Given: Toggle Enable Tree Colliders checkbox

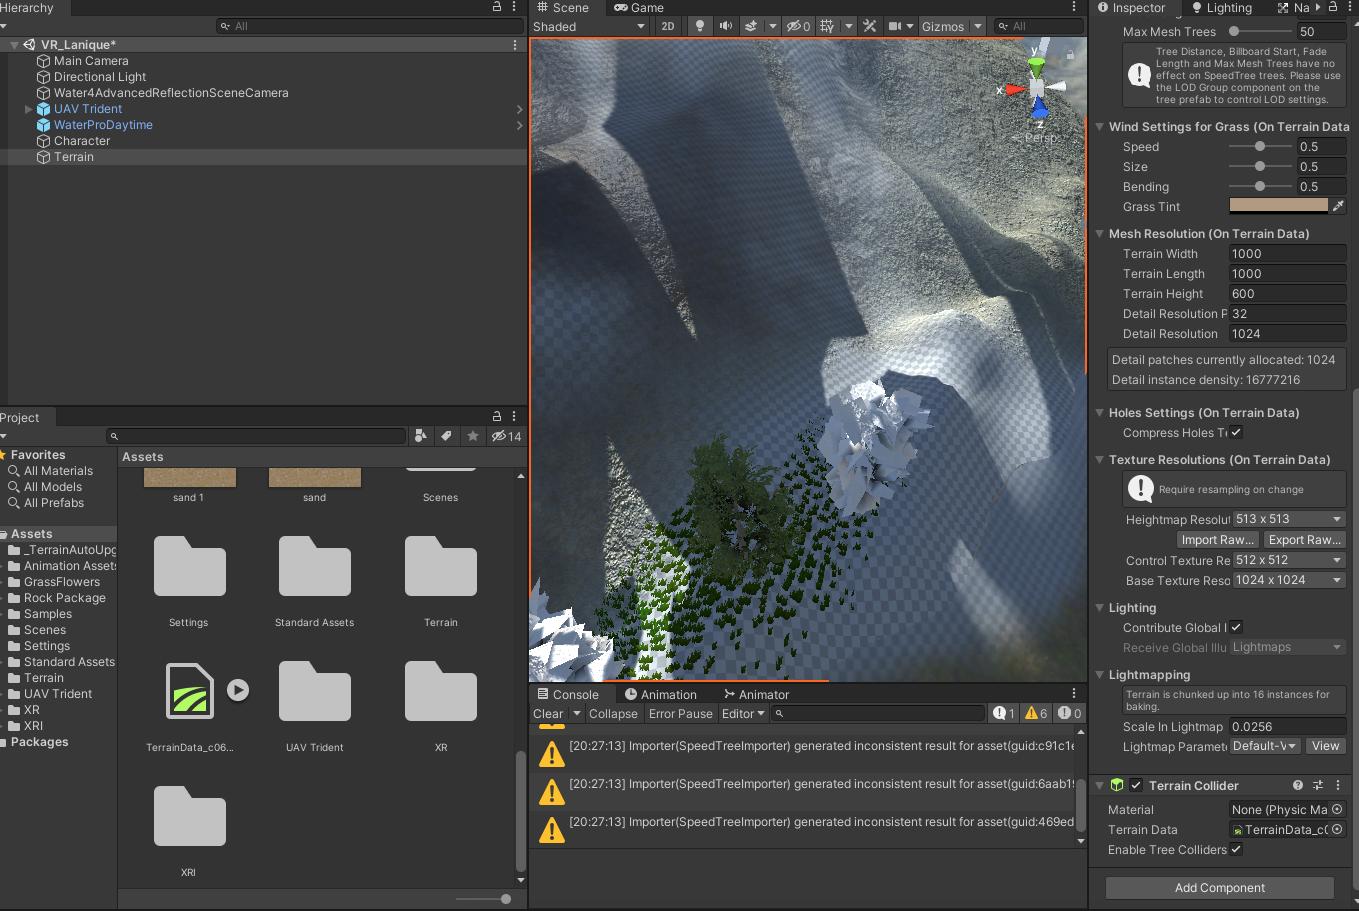Looking at the screenshot, I should click(x=1236, y=850).
